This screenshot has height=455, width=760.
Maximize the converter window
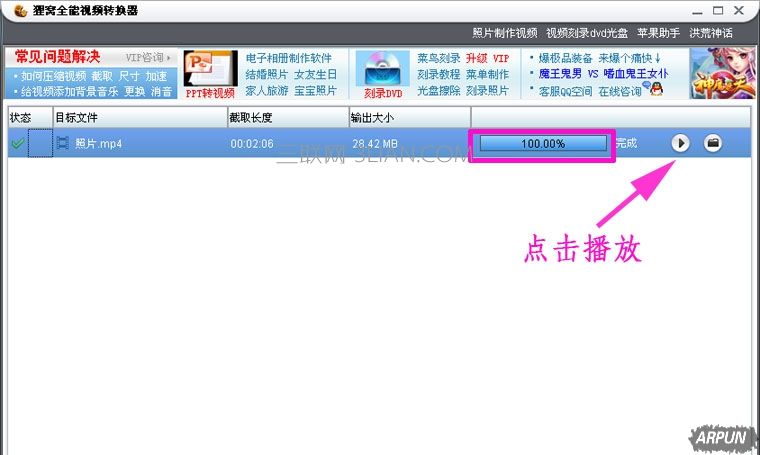coord(718,10)
